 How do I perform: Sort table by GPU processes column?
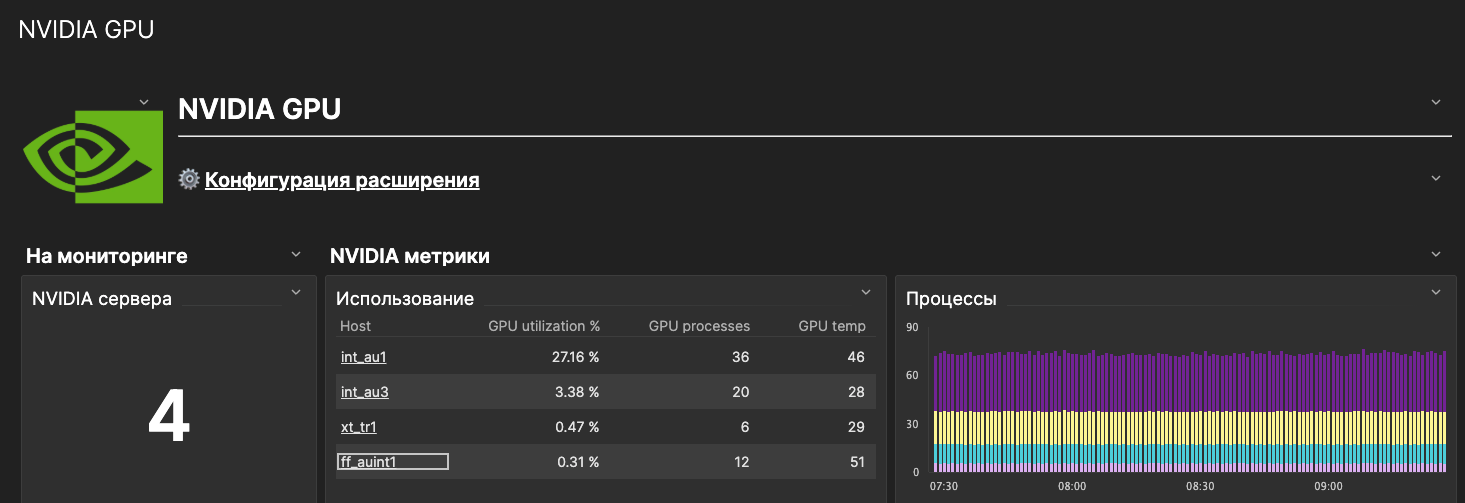coord(699,326)
